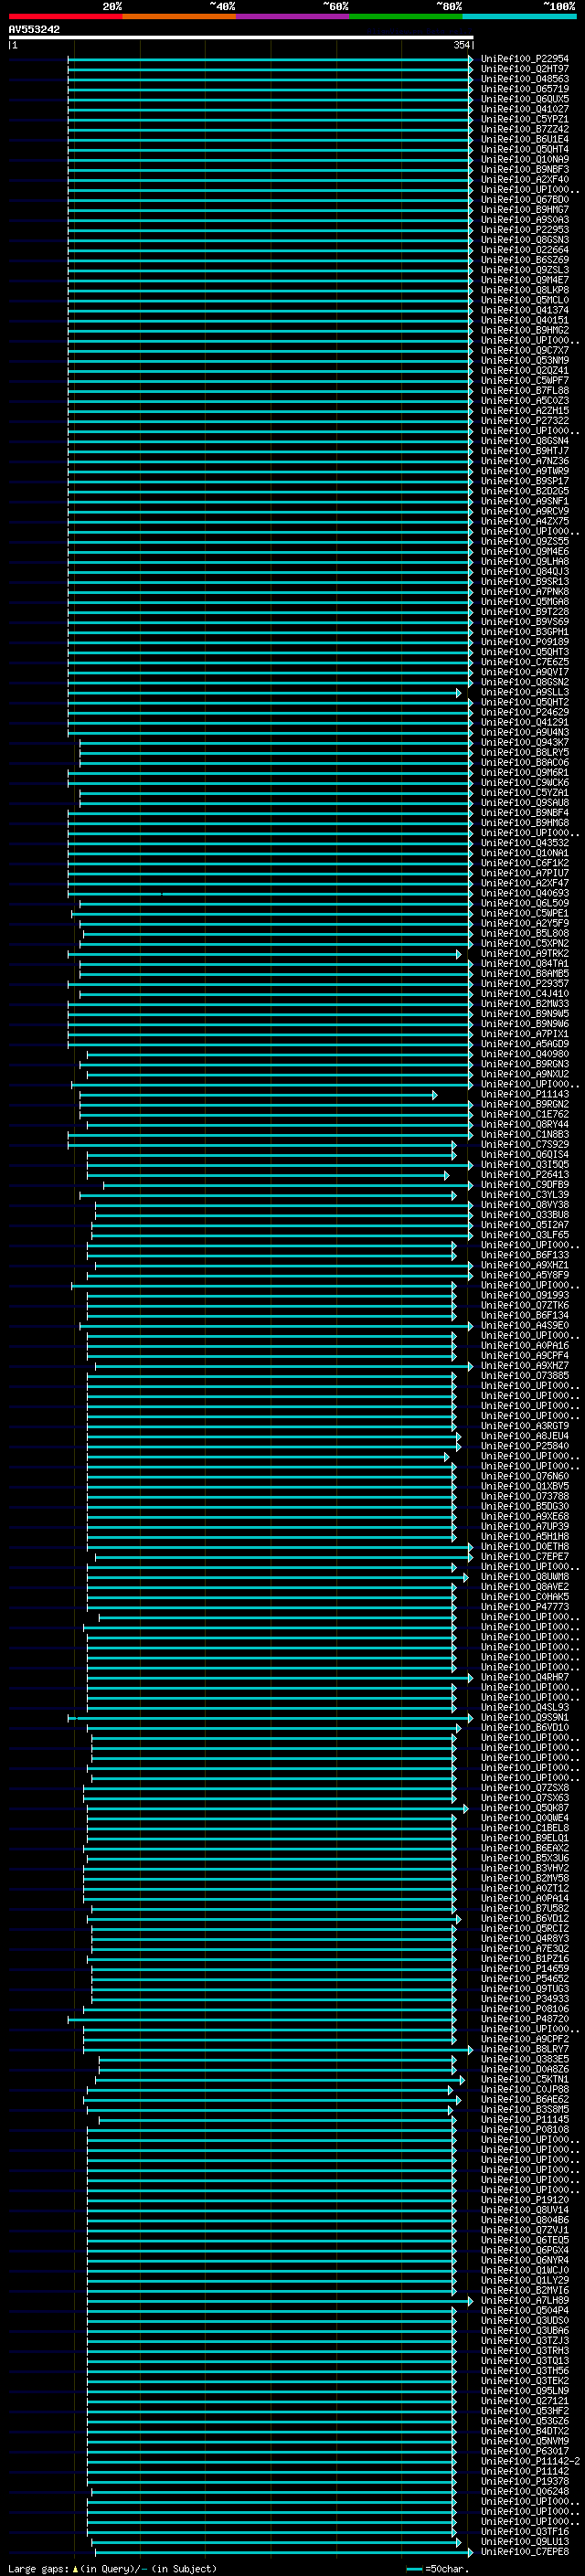
Task: Click UniRef100_P48720 label
Action: click(524, 2019)
